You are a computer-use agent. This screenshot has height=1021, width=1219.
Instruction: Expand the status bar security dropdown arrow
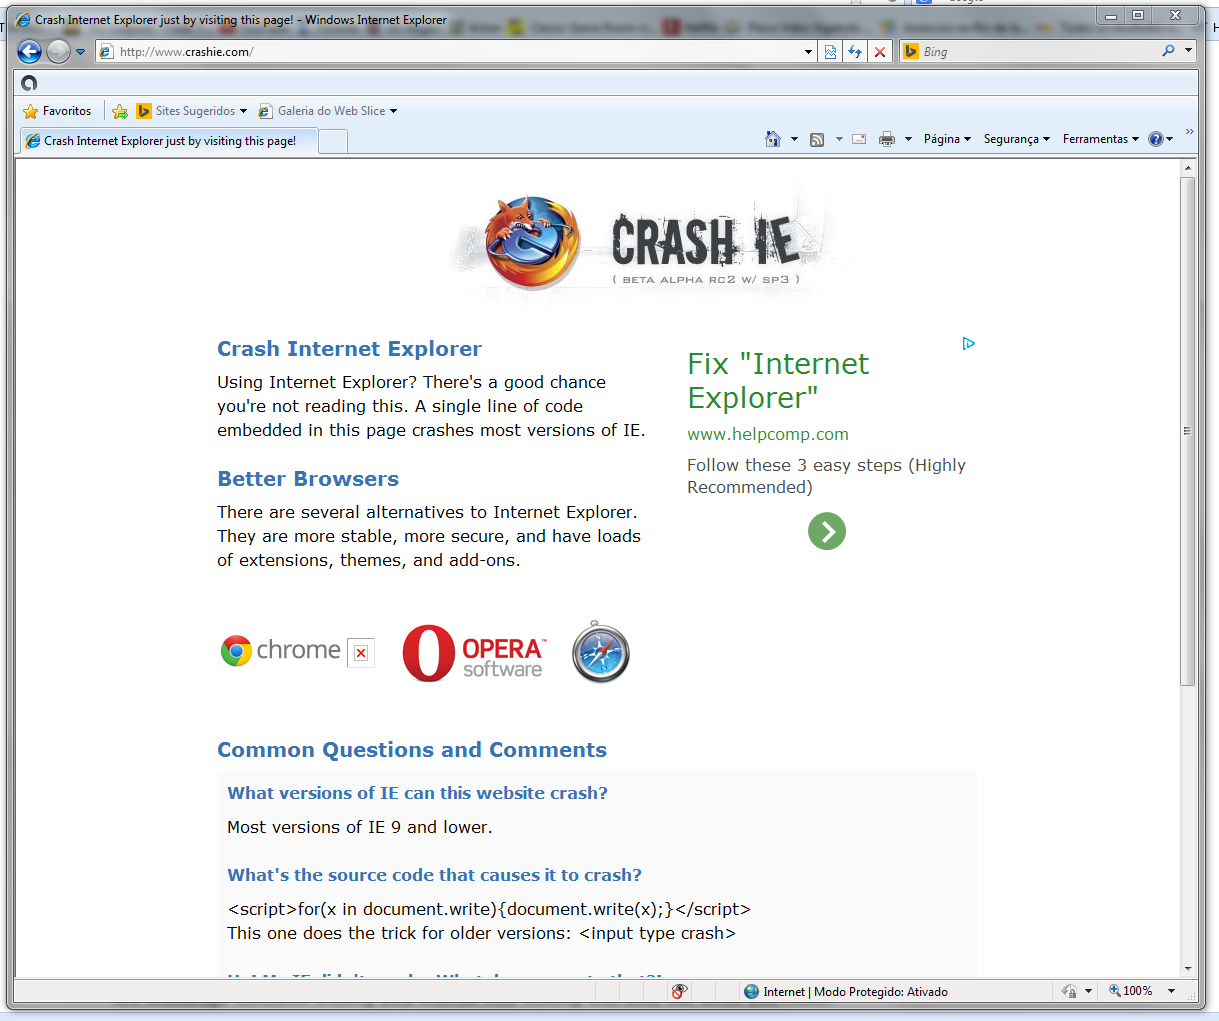[1088, 991]
